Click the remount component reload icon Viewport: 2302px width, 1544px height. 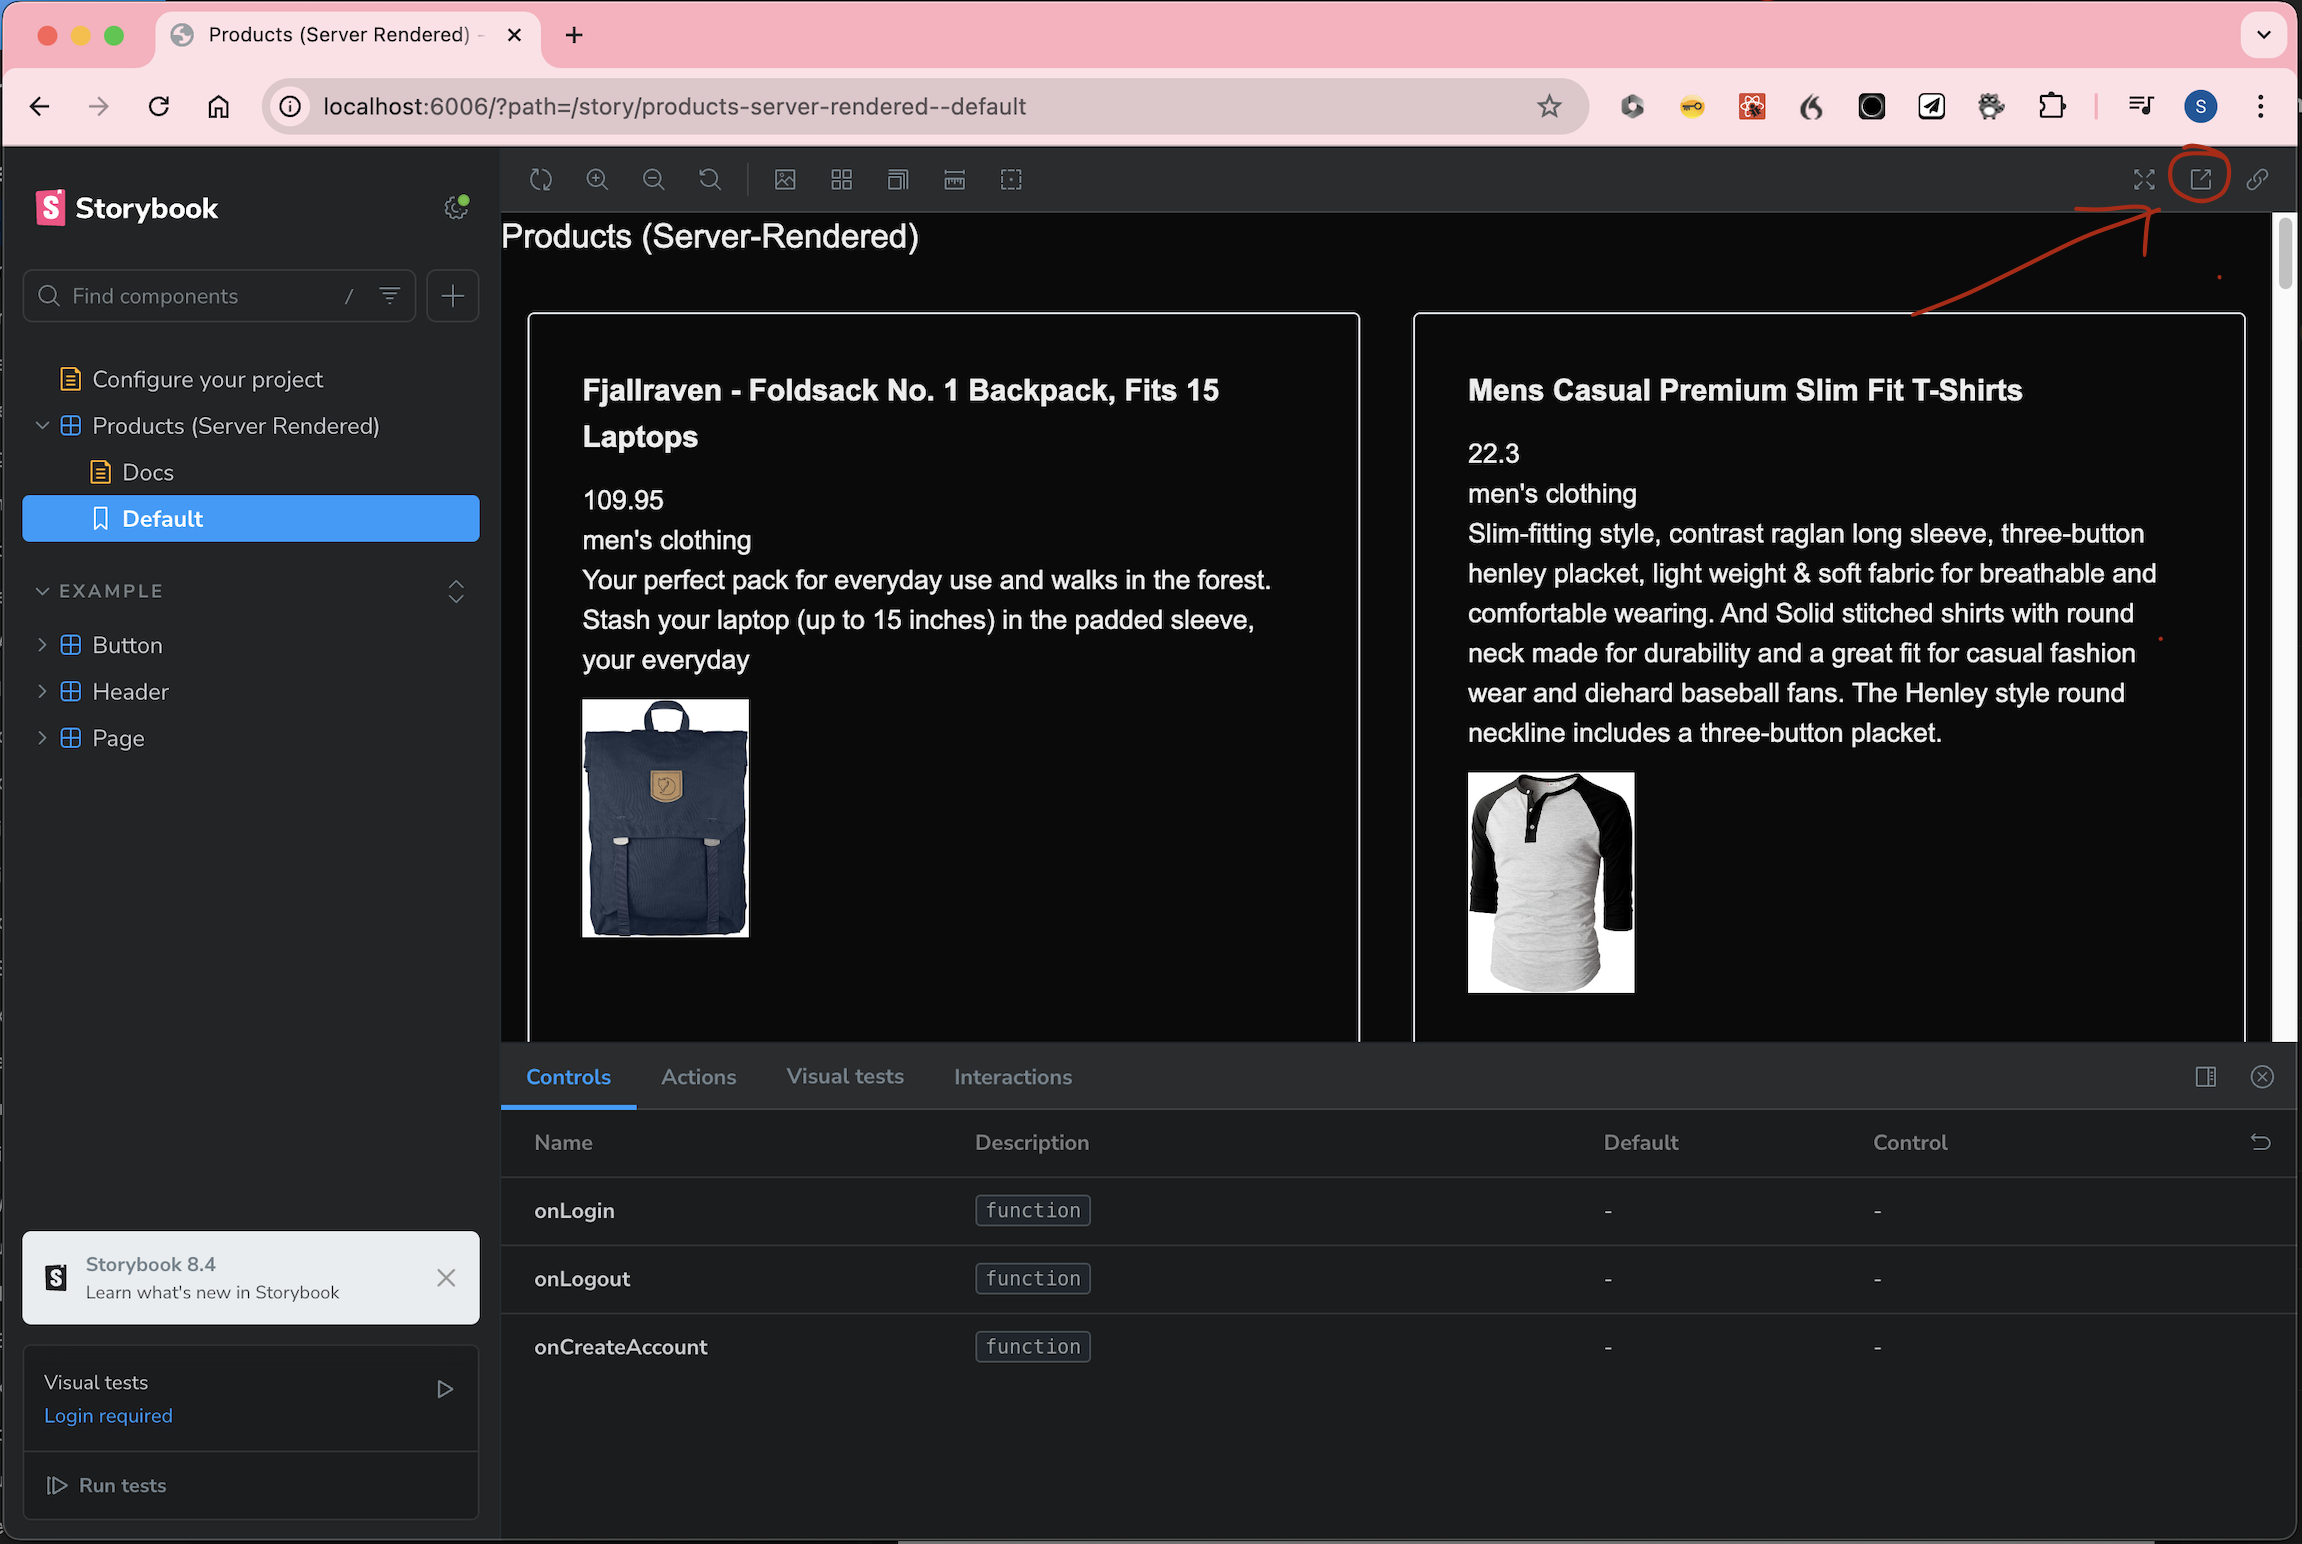[541, 180]
